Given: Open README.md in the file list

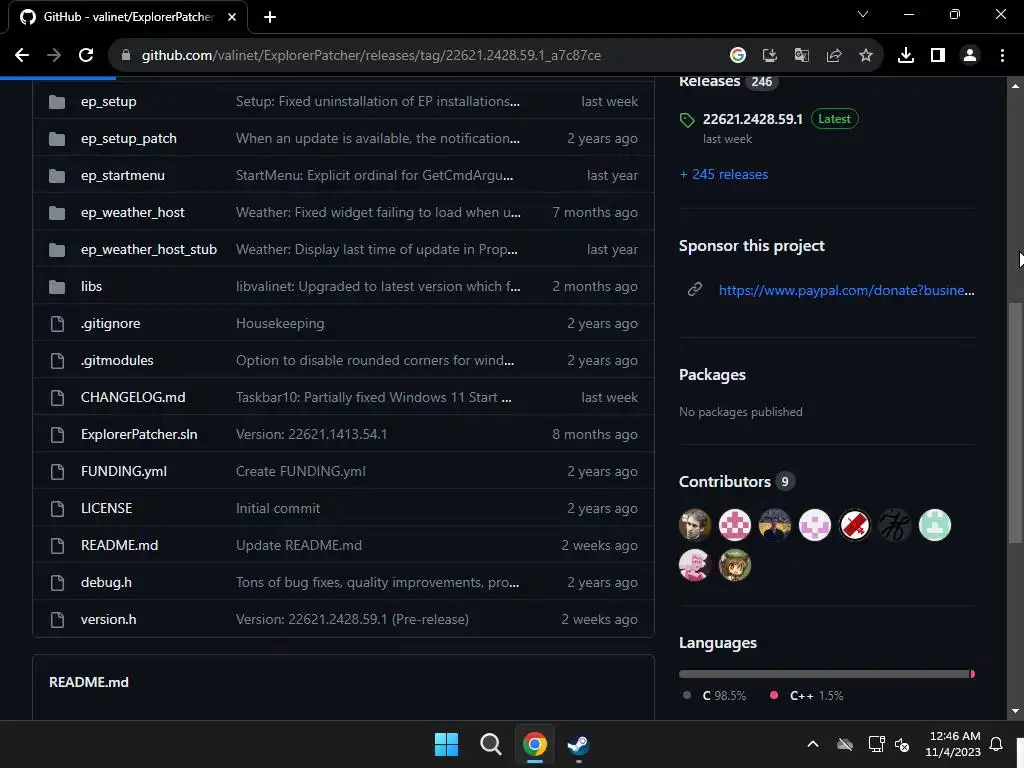Looking at the screenshot, I should [120, 545].
